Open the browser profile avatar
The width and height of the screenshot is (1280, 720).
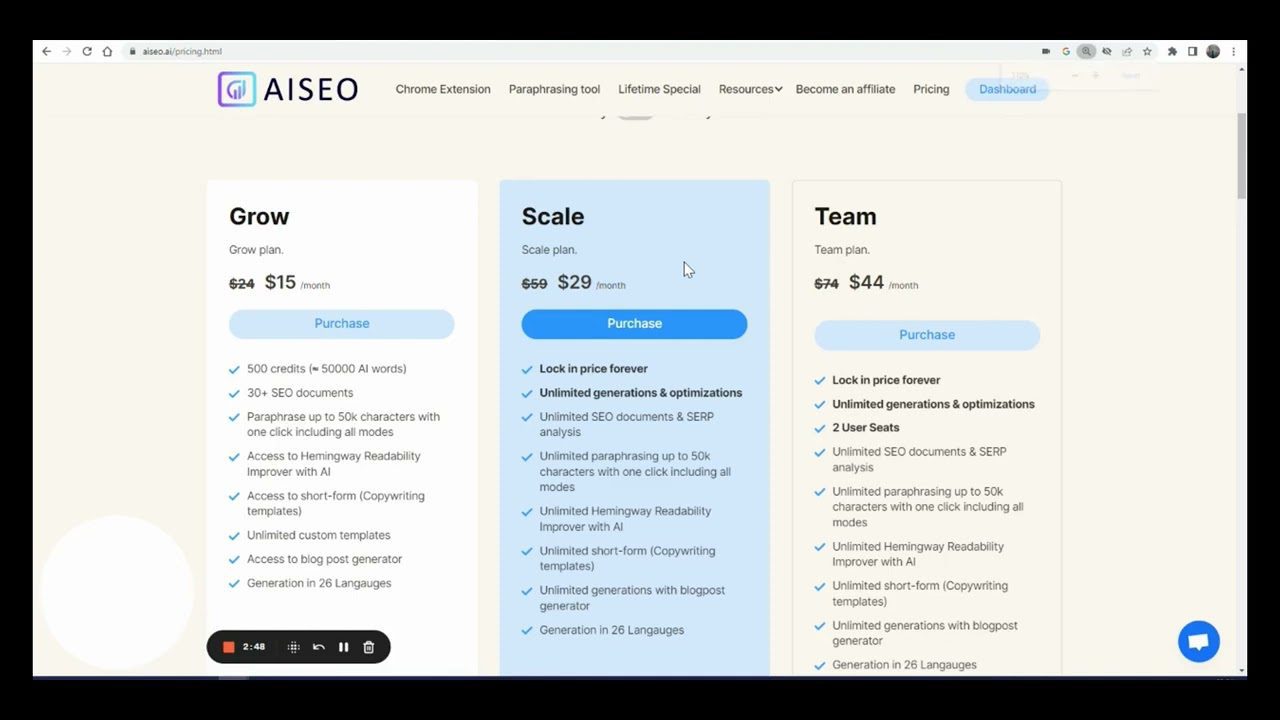[1213, 52]
